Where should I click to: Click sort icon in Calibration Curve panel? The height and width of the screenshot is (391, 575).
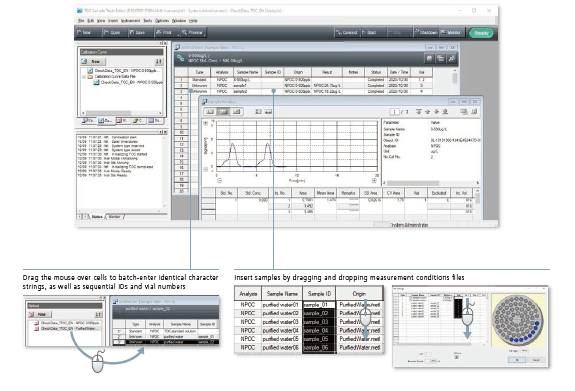pos(158,61)
